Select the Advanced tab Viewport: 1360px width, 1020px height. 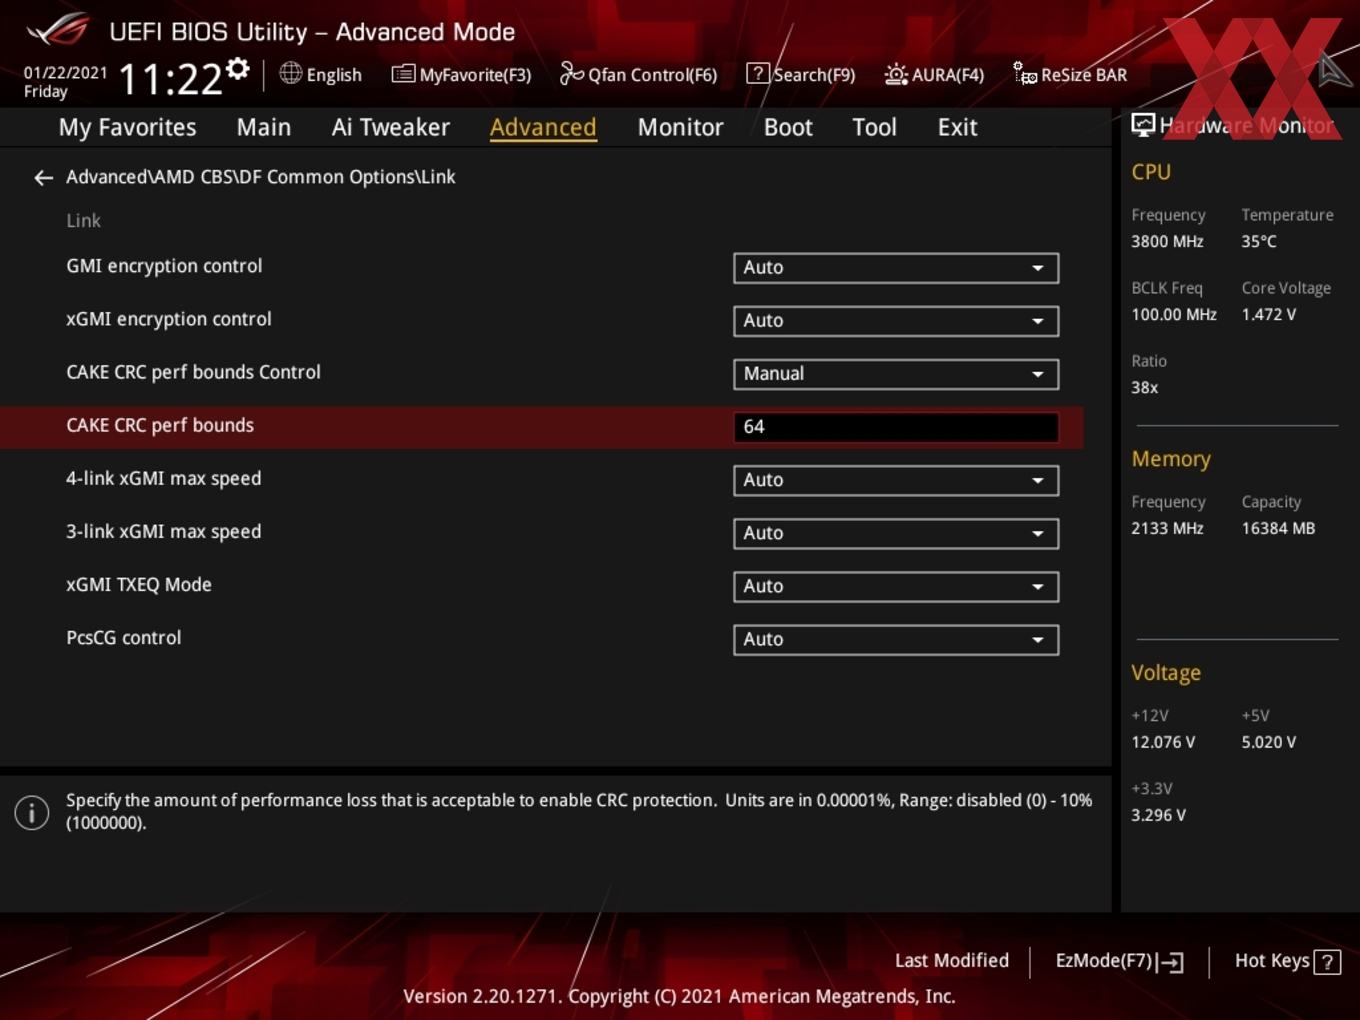(543, 127)
